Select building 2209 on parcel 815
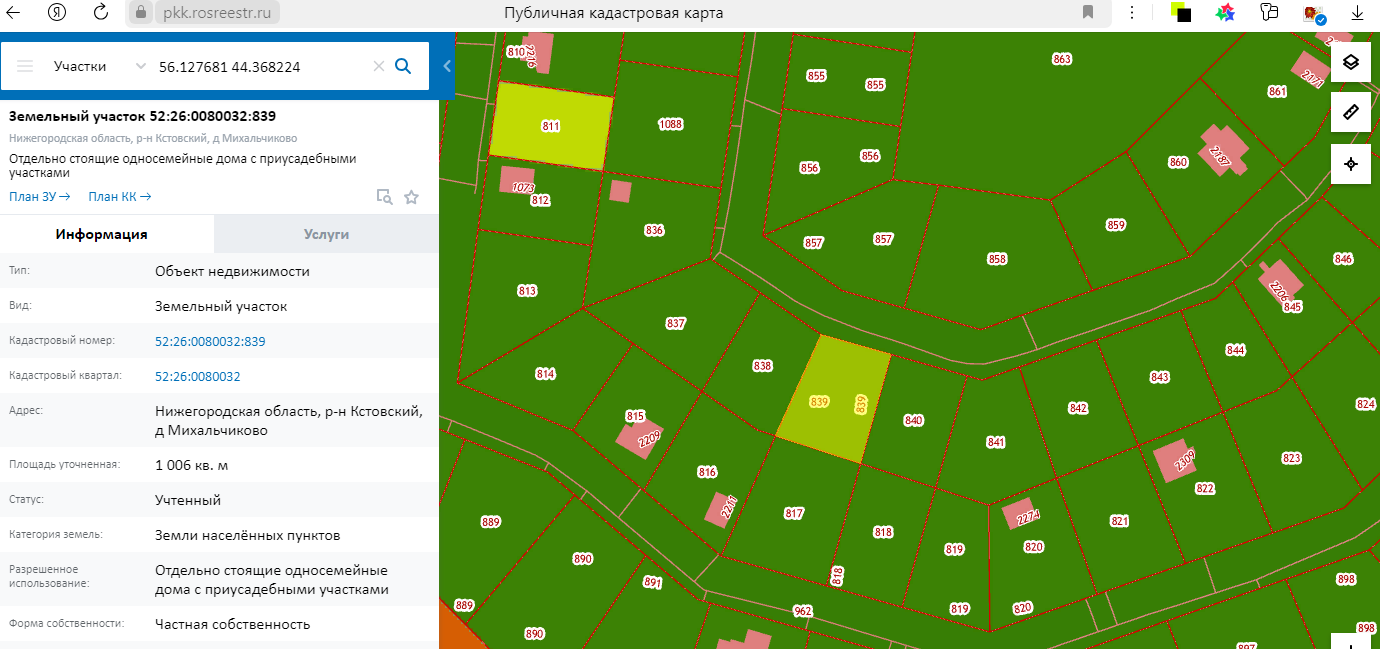Image resolution: width=1380 pixels, height=649 pixels. click(x=642, y=438)
